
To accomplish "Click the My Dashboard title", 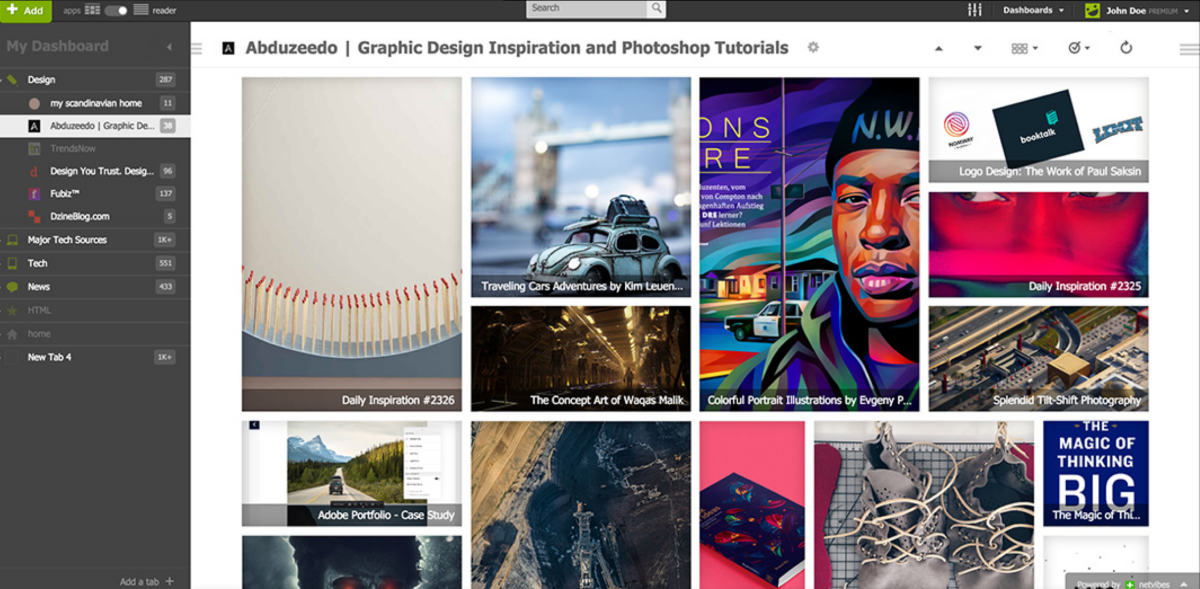I will tap(57, 46).
